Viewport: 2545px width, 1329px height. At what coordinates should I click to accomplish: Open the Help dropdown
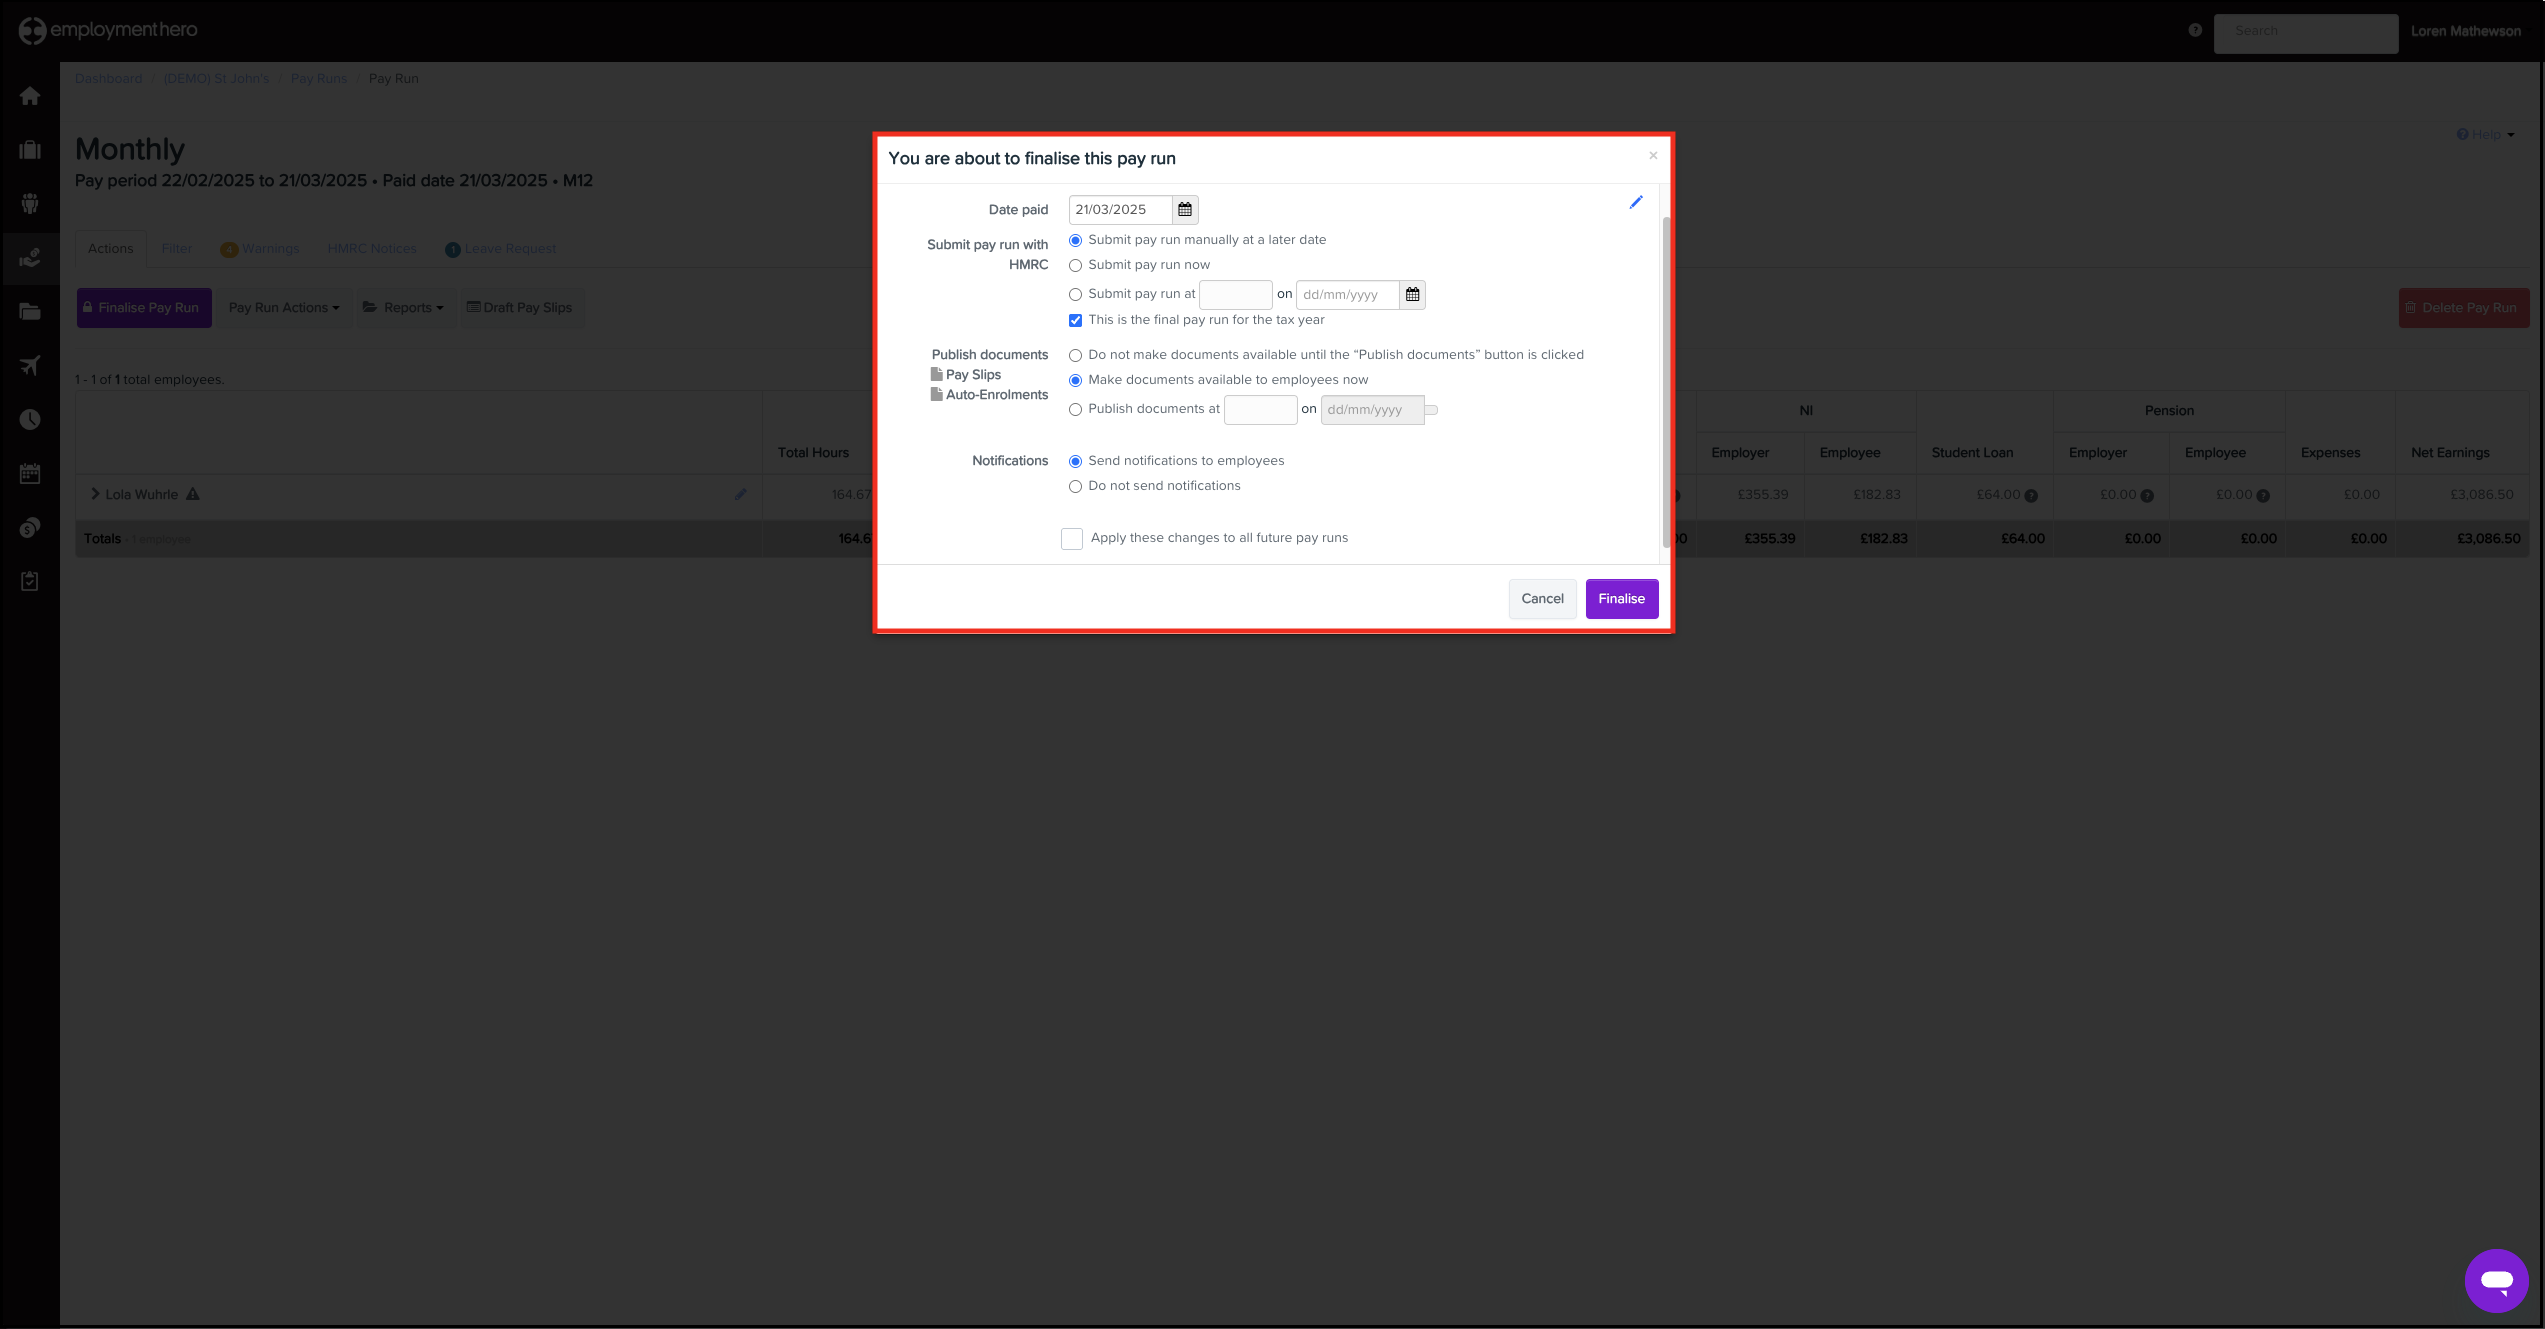coord(2485,134)
